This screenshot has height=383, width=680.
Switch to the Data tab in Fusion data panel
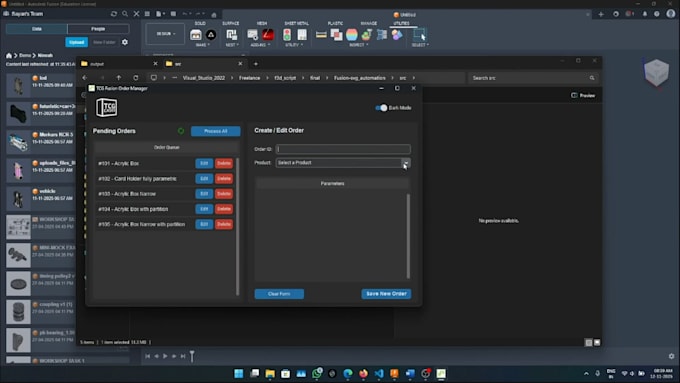point(37,29)
